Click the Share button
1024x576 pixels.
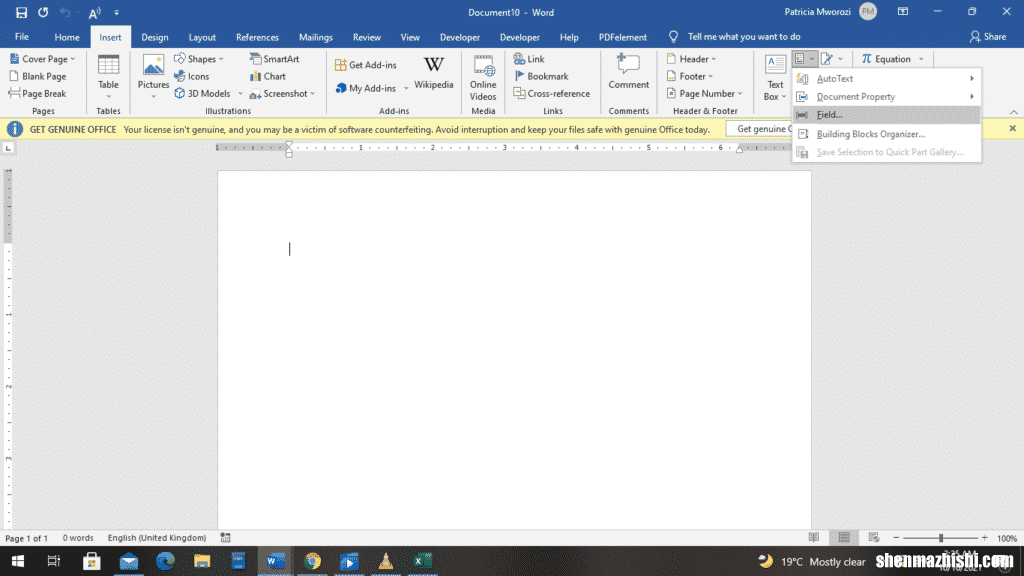[987, 37]
